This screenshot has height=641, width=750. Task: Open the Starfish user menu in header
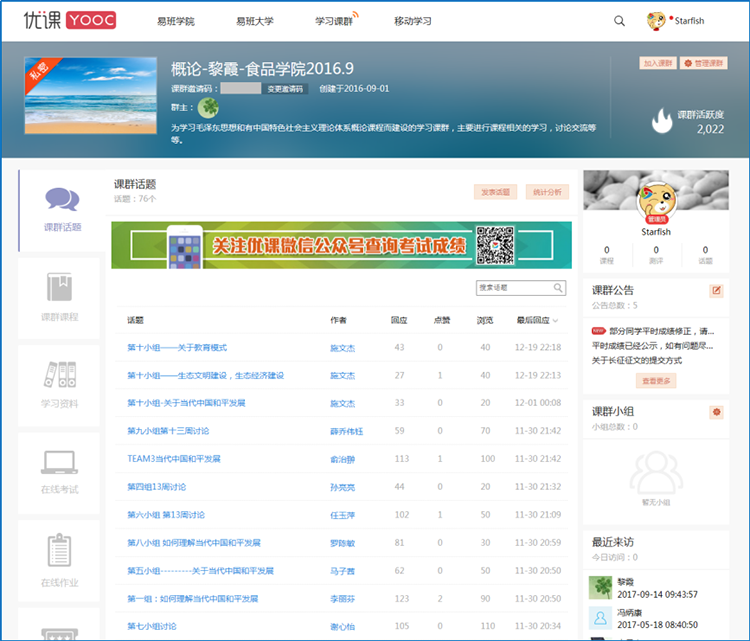pos(674,21)
